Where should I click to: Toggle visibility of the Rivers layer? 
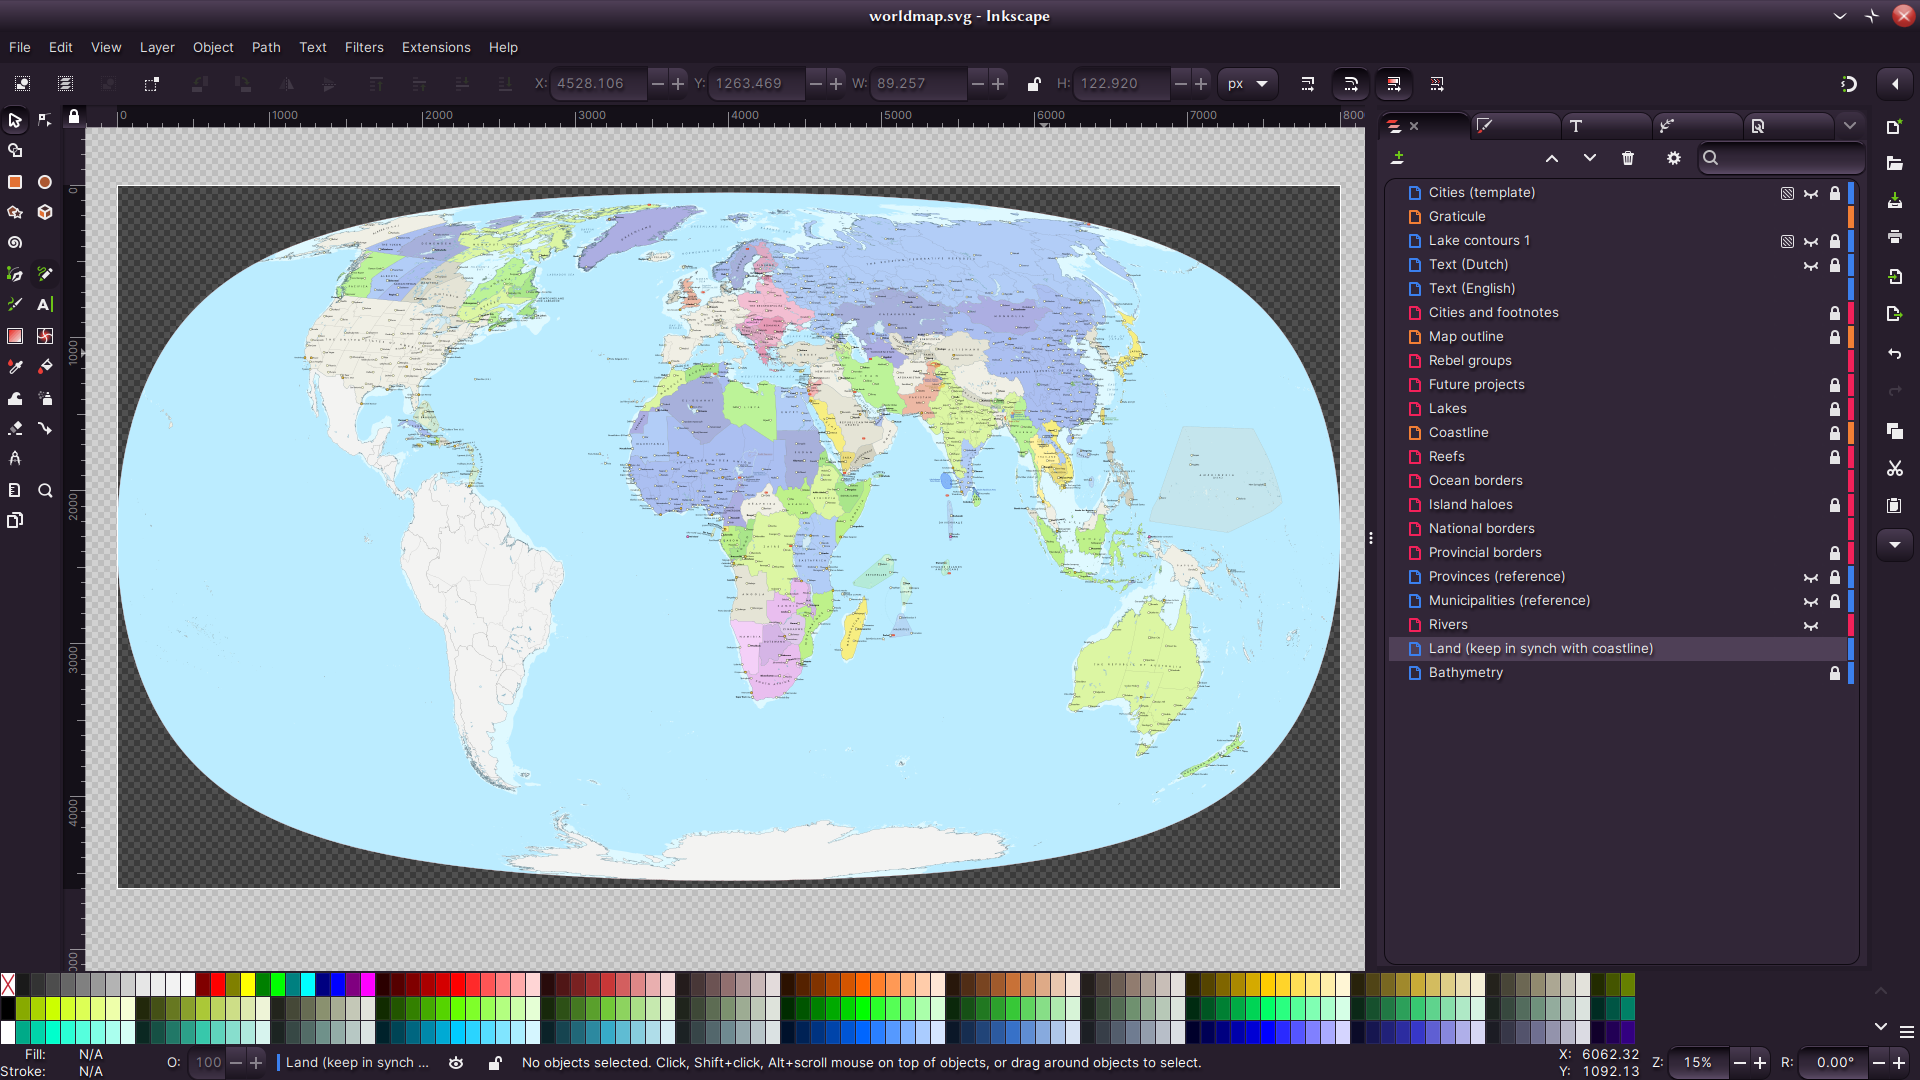click(x=1811, y=625)
